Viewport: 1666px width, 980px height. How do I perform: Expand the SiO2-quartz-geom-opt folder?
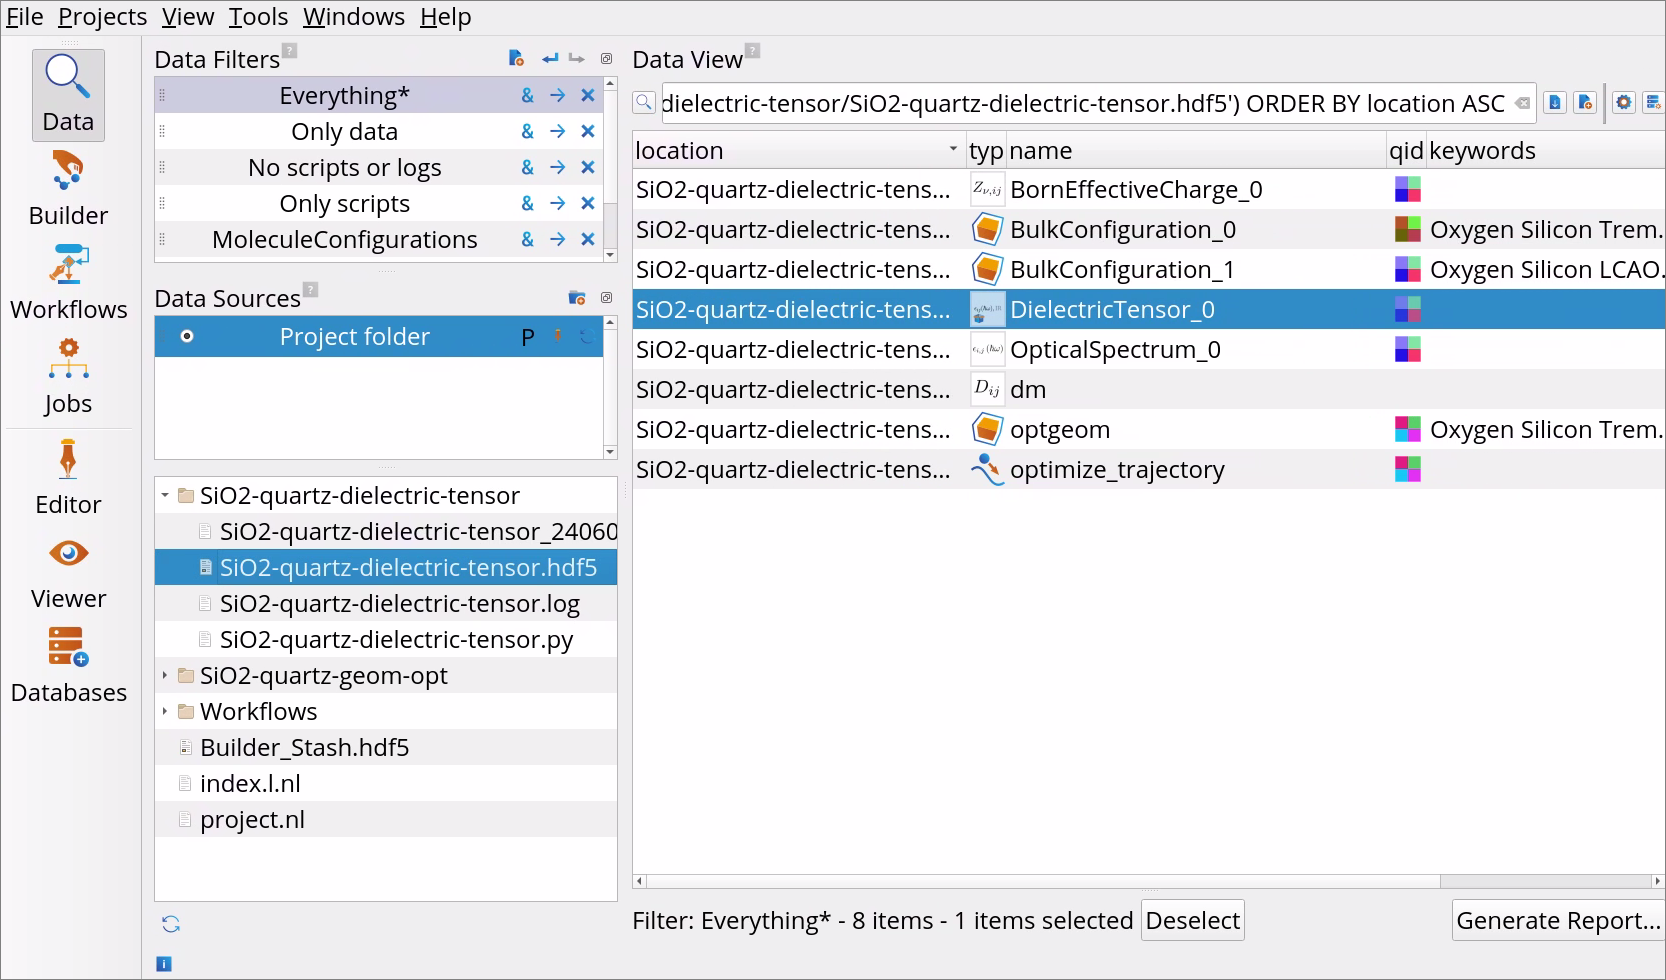165,676
